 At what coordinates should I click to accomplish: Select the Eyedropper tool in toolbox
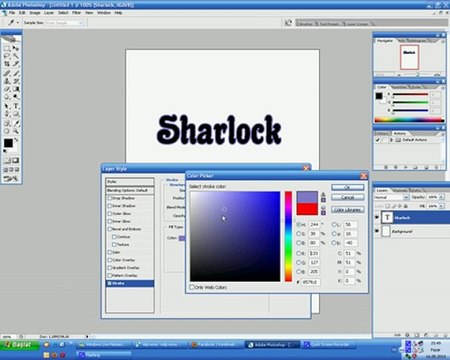tap(16, 123)
